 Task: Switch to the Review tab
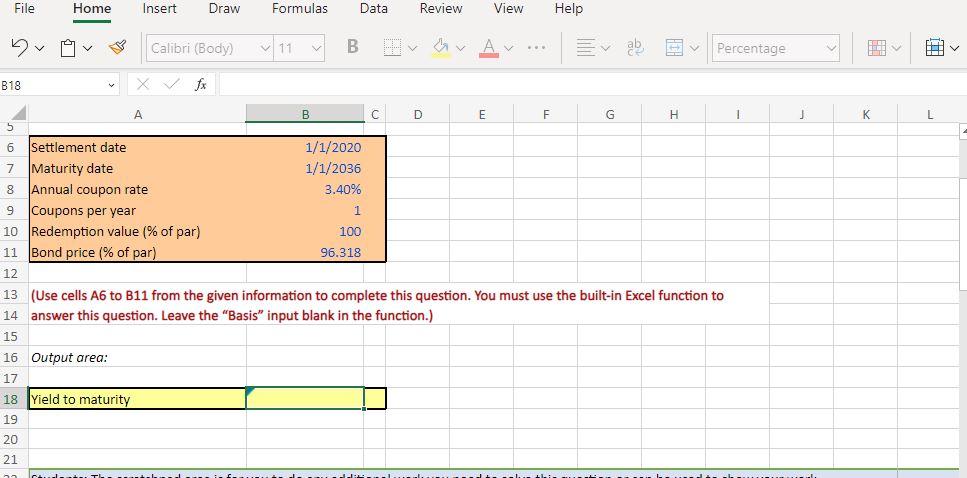440,9
